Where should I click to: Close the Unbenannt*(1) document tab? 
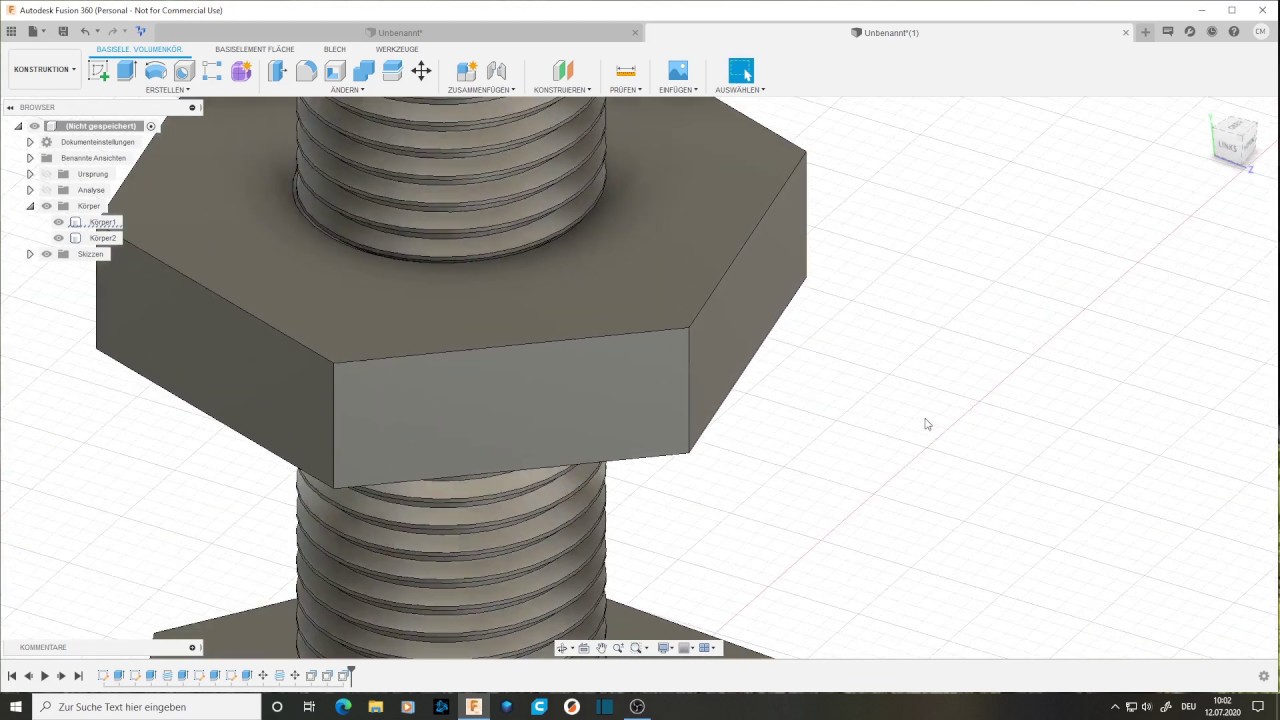click(x=1125, y=33)
